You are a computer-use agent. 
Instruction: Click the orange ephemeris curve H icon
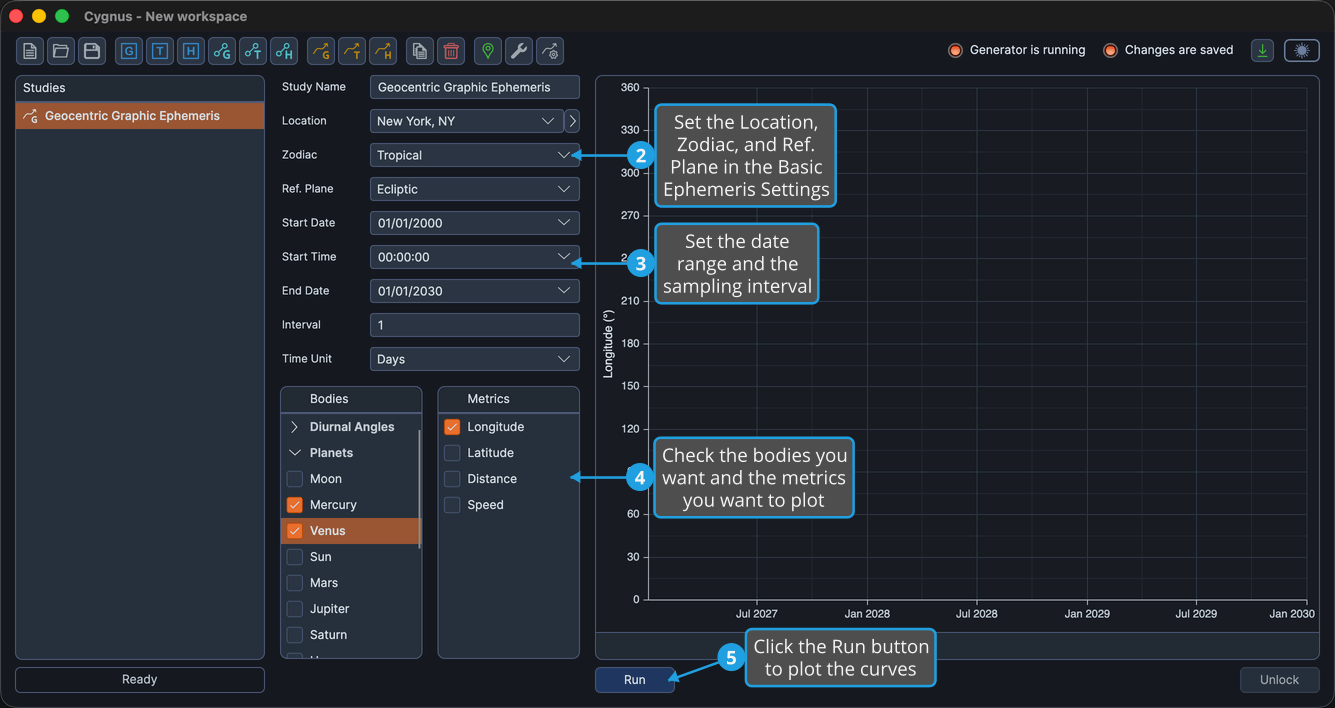383,51
